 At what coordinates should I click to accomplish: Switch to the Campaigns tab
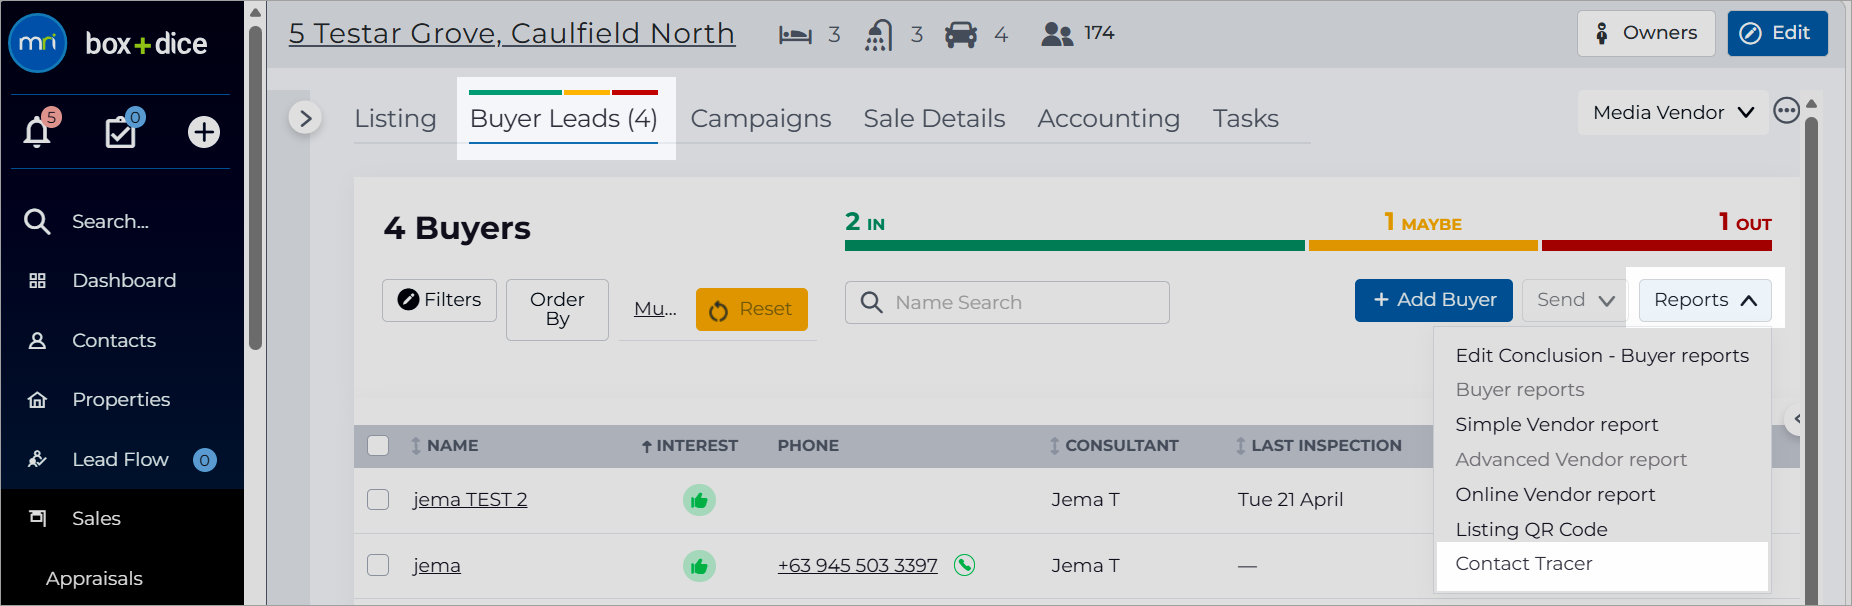761,118
